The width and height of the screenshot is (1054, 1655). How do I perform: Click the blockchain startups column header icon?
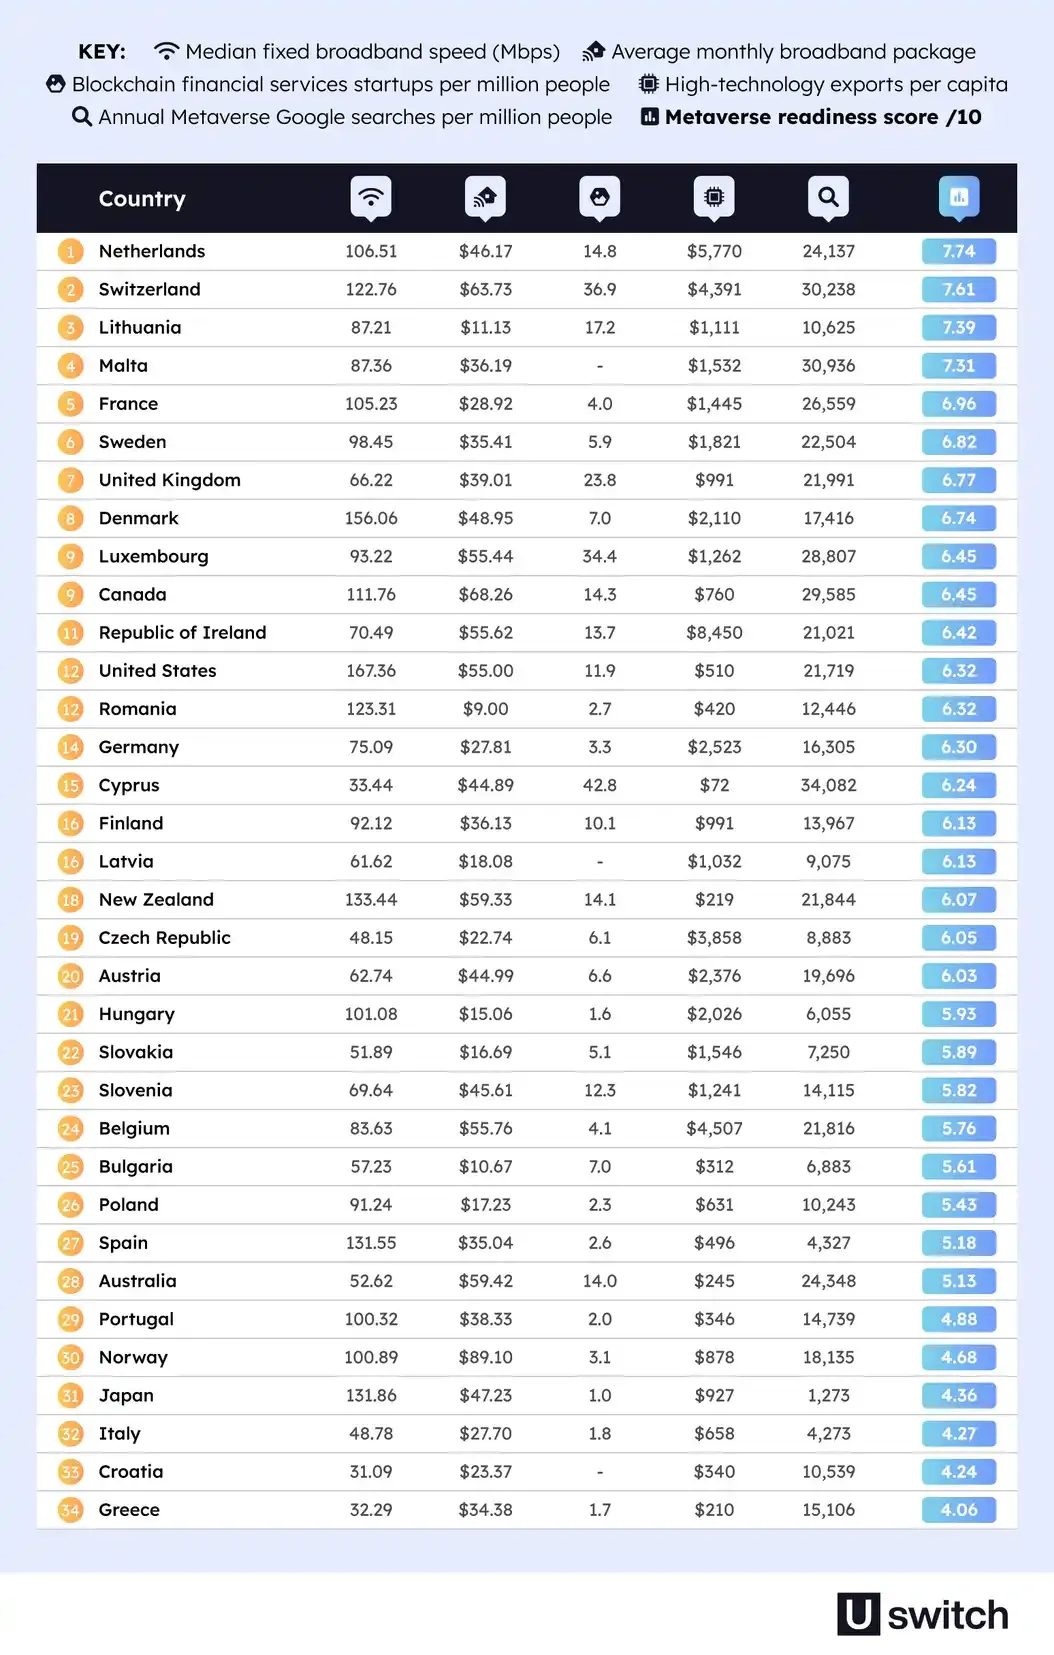[600, 197]
